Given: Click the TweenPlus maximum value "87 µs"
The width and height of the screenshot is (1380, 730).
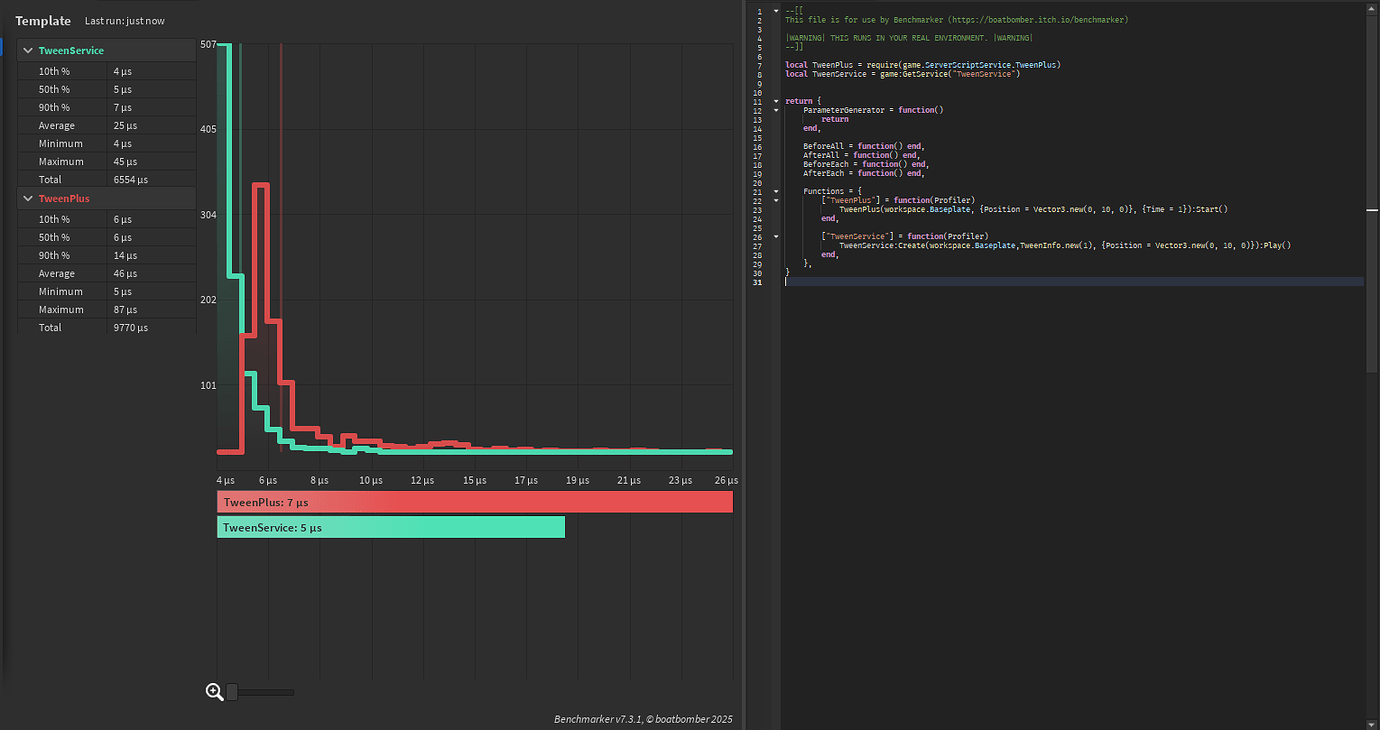Looking at the screenshot, I should pyautogui.click(x=125, y=310).
